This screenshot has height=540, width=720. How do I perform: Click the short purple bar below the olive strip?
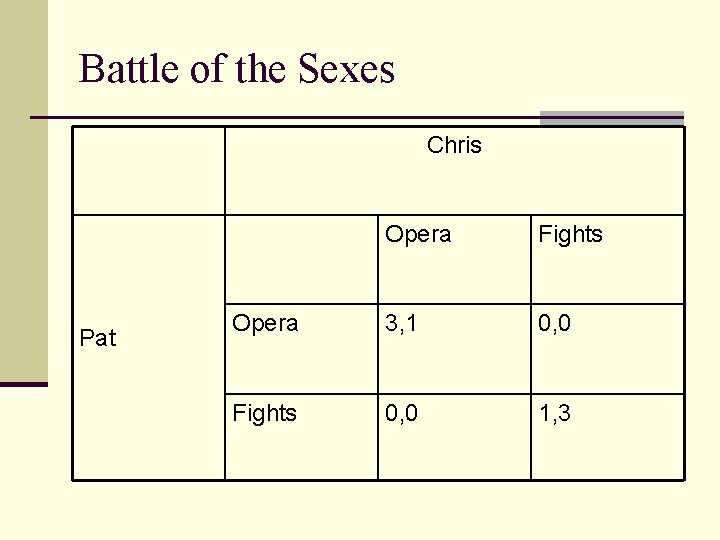click(23, 384)
